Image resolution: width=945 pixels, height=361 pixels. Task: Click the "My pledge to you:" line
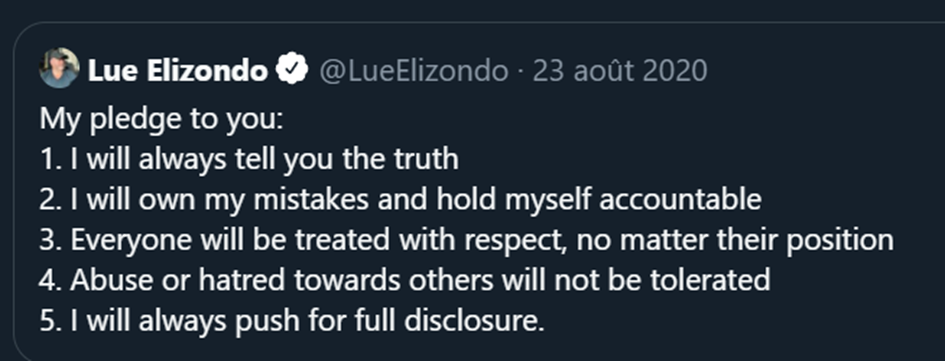click(161, 119)
